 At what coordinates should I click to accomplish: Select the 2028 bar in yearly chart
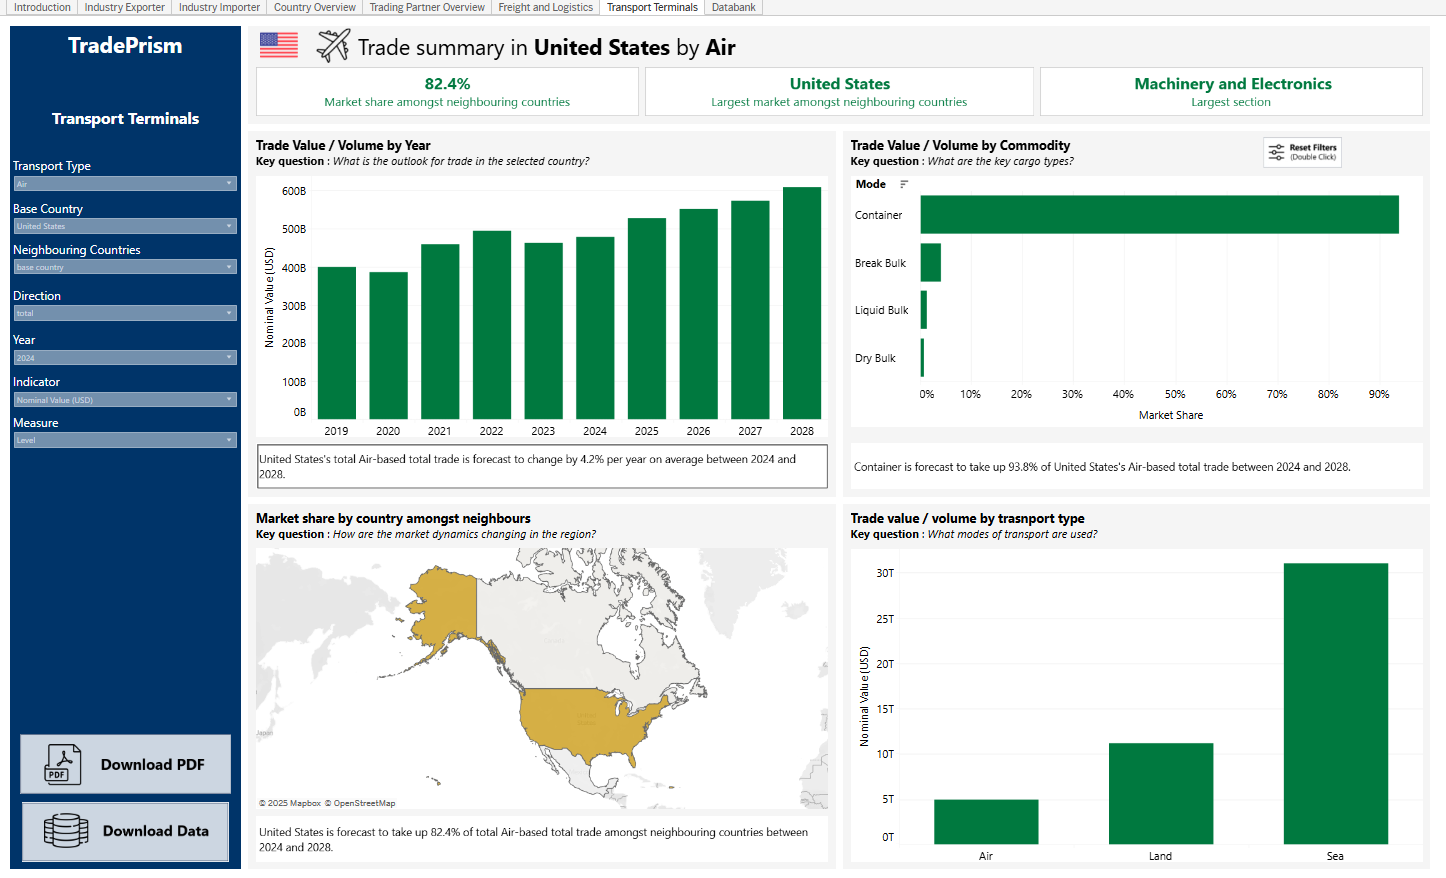coord(802,303)
